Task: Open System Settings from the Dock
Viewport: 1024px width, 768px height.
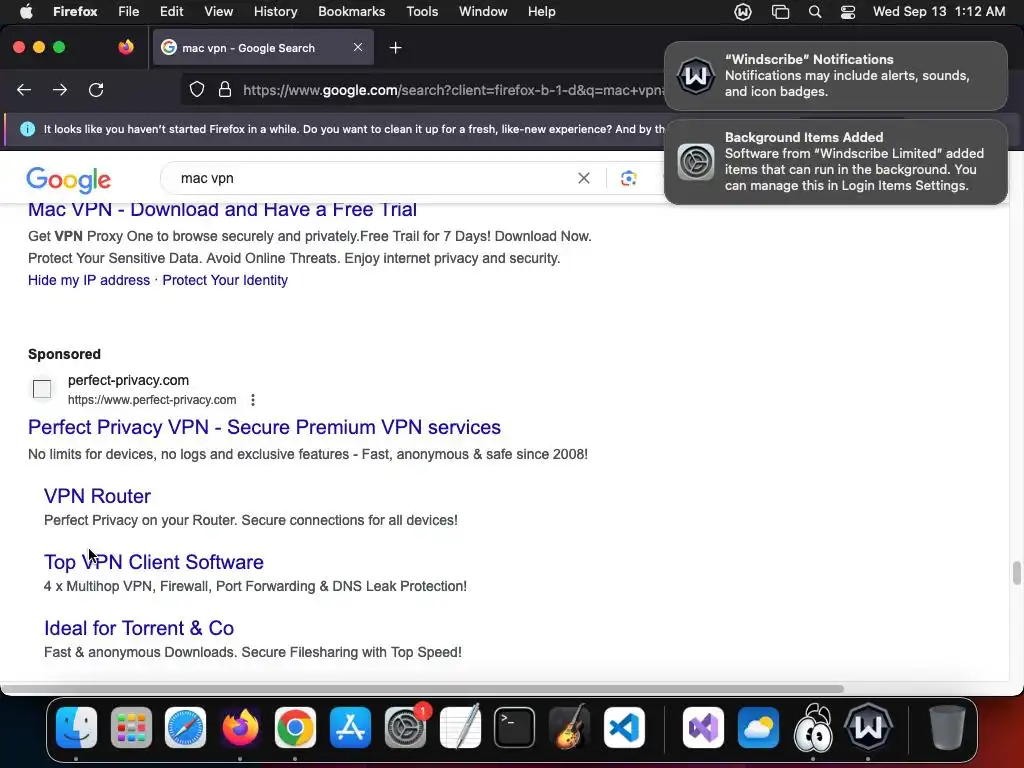Action: coord(405,727)
